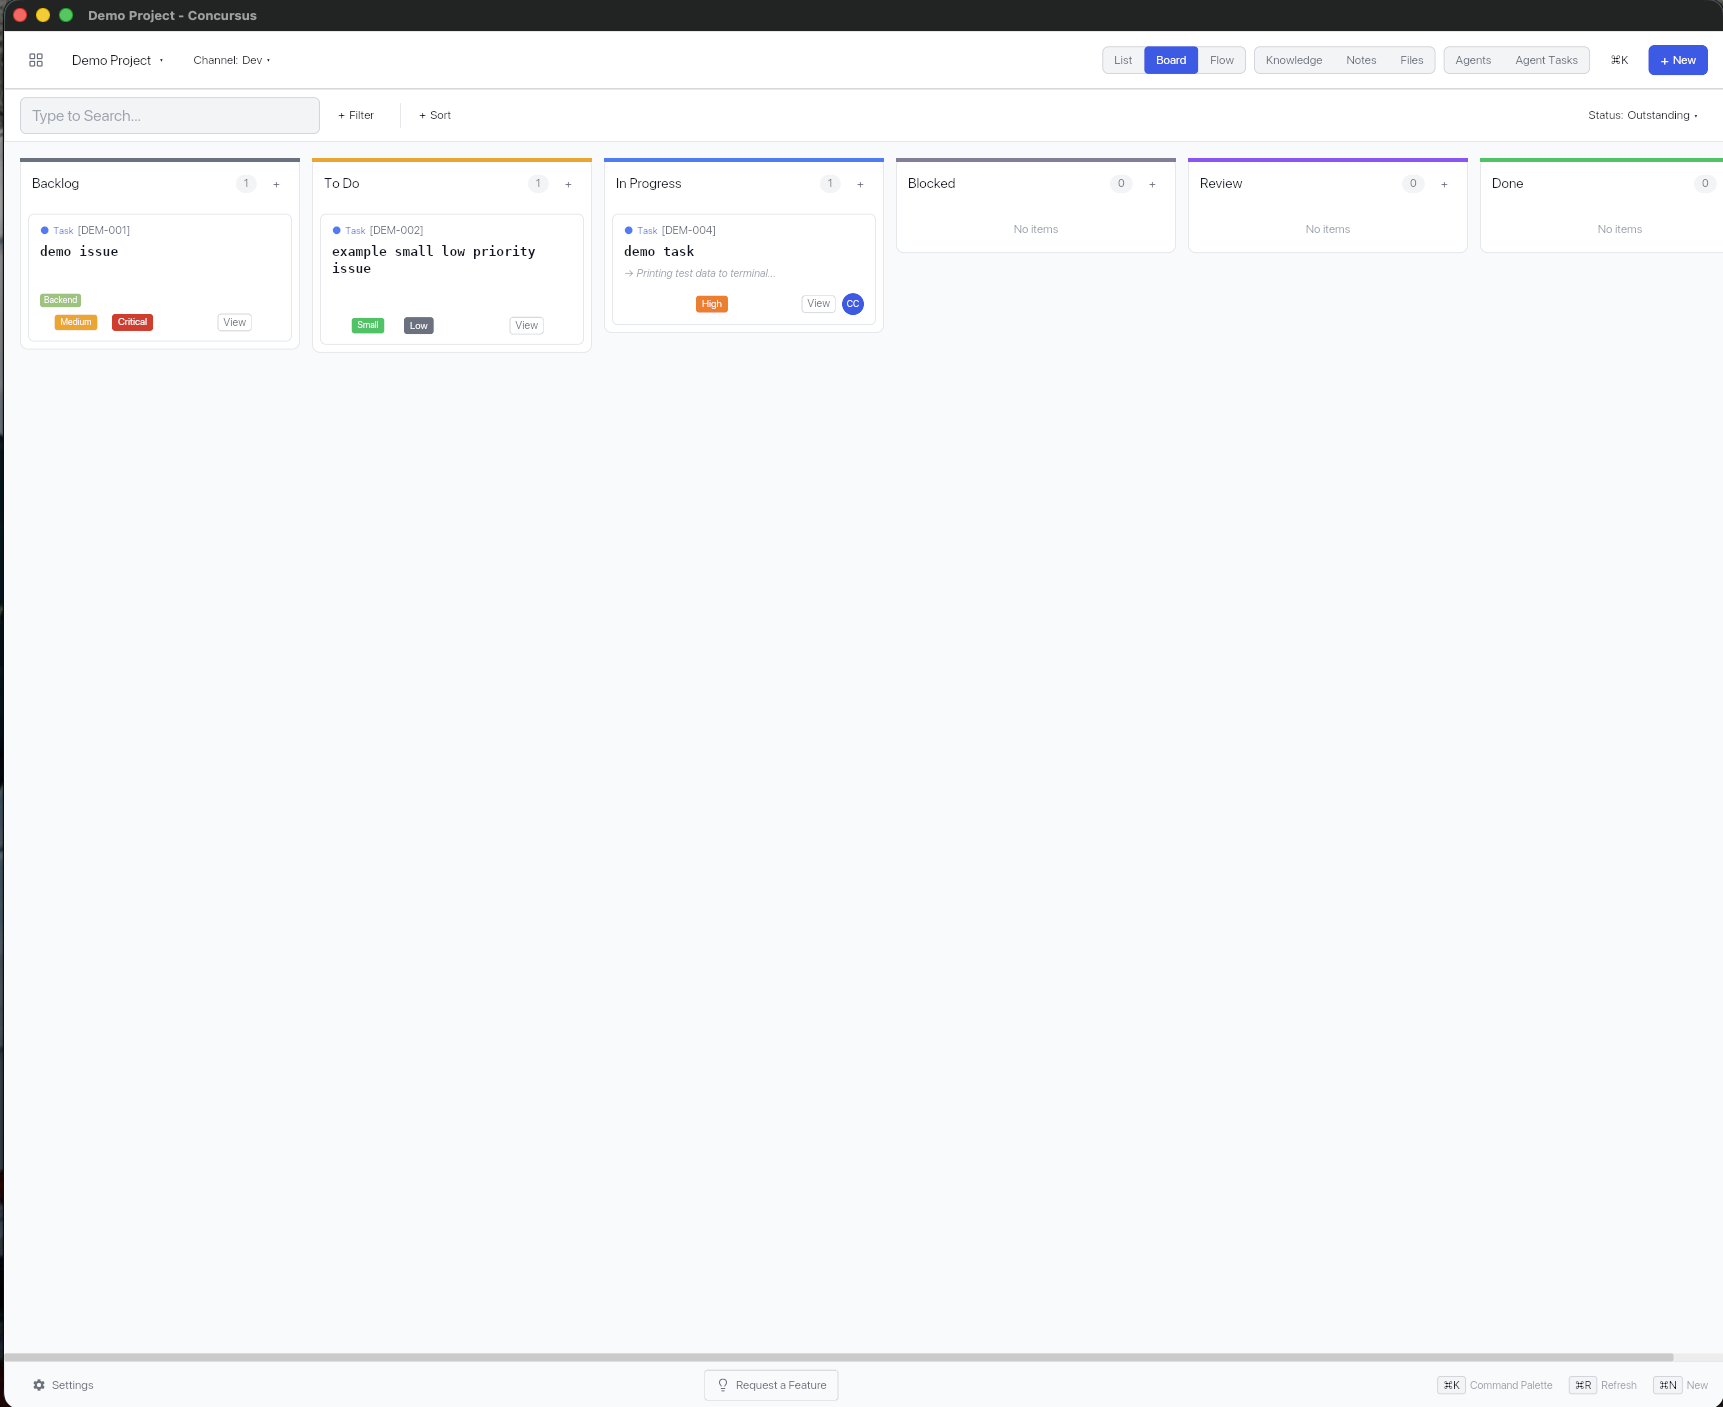Add a card to the Blocked column
Viewport: 1723px width, 1407px height.
coord(1152,184)
